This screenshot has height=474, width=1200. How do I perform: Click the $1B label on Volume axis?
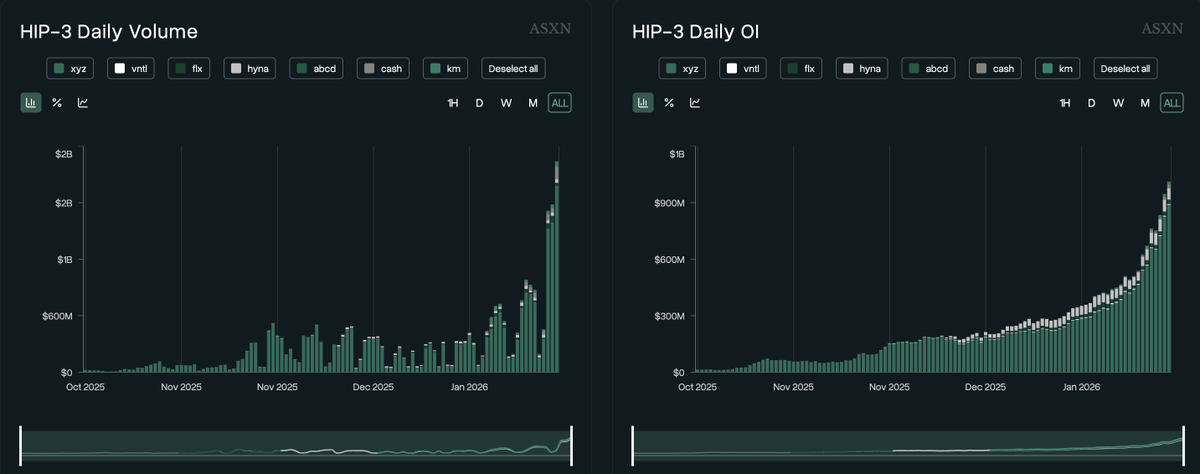(64, 259)
